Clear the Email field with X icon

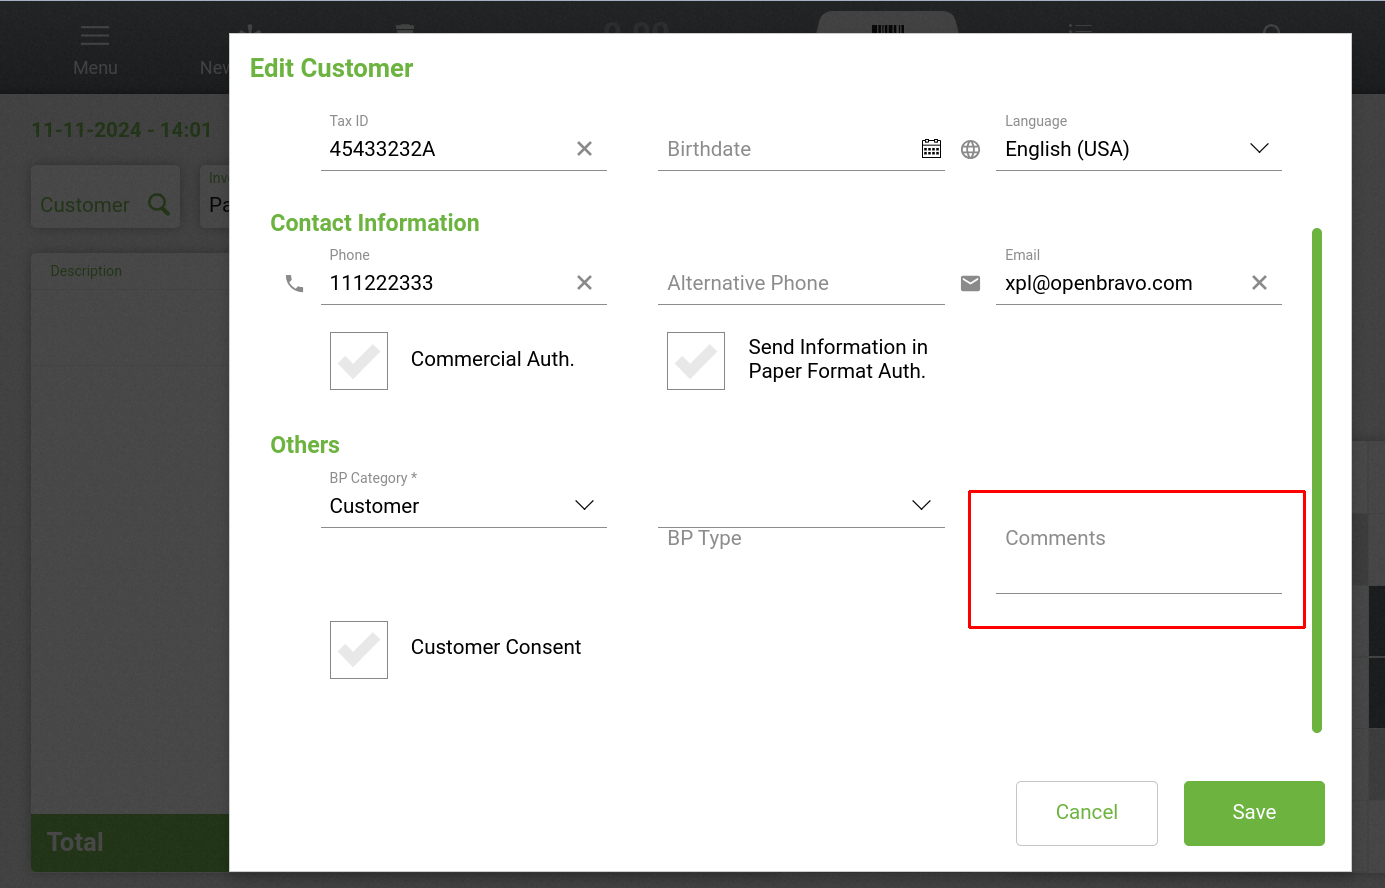coord(1259,283)
